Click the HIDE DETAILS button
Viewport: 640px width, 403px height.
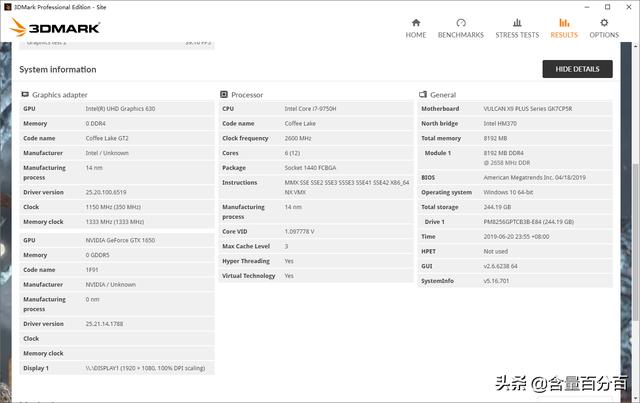pyautogui.click(x=578, y=69)
